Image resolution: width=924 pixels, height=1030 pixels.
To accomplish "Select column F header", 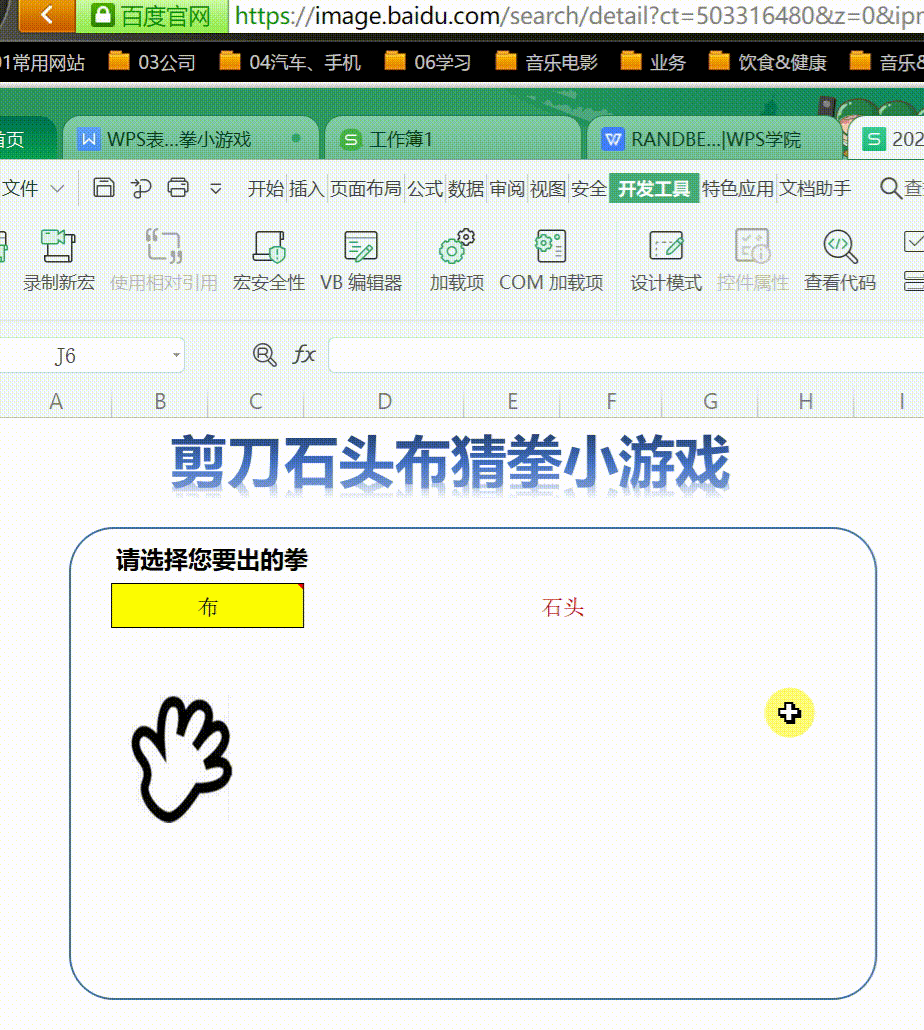I will pyautogui.click(x=611, y=401).
